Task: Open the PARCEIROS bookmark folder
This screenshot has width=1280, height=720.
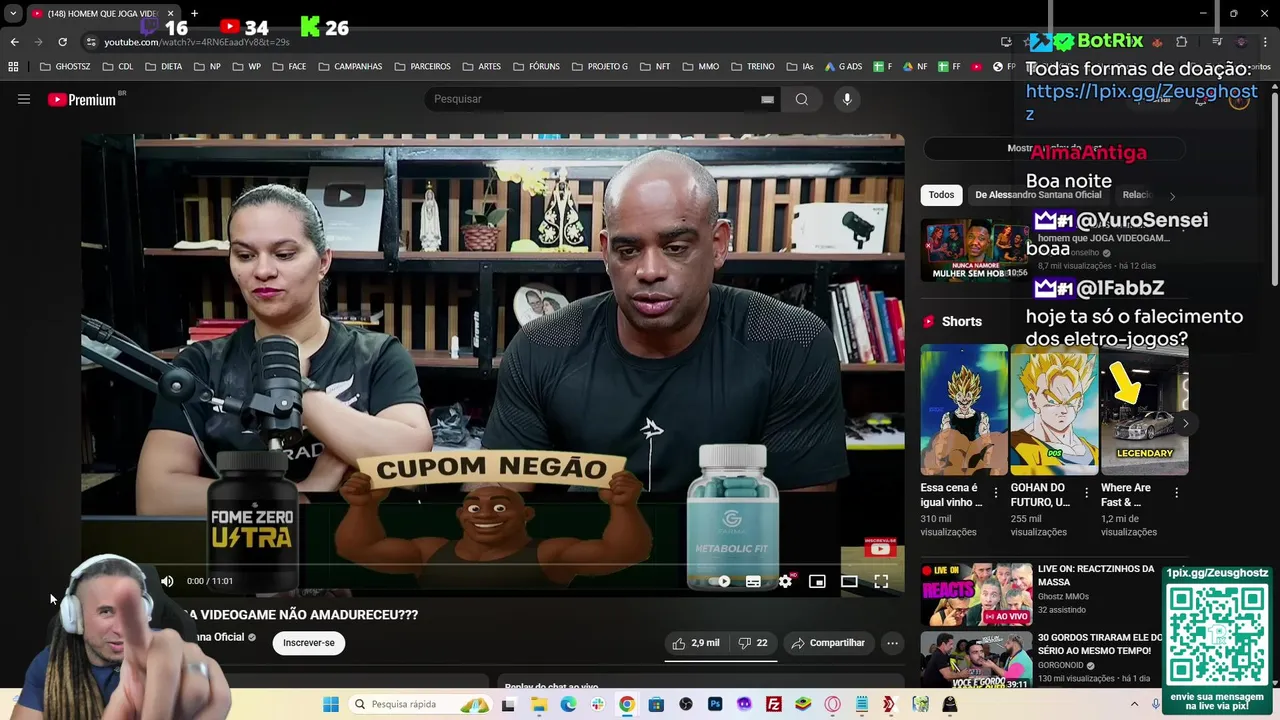Action: [423, 67]
